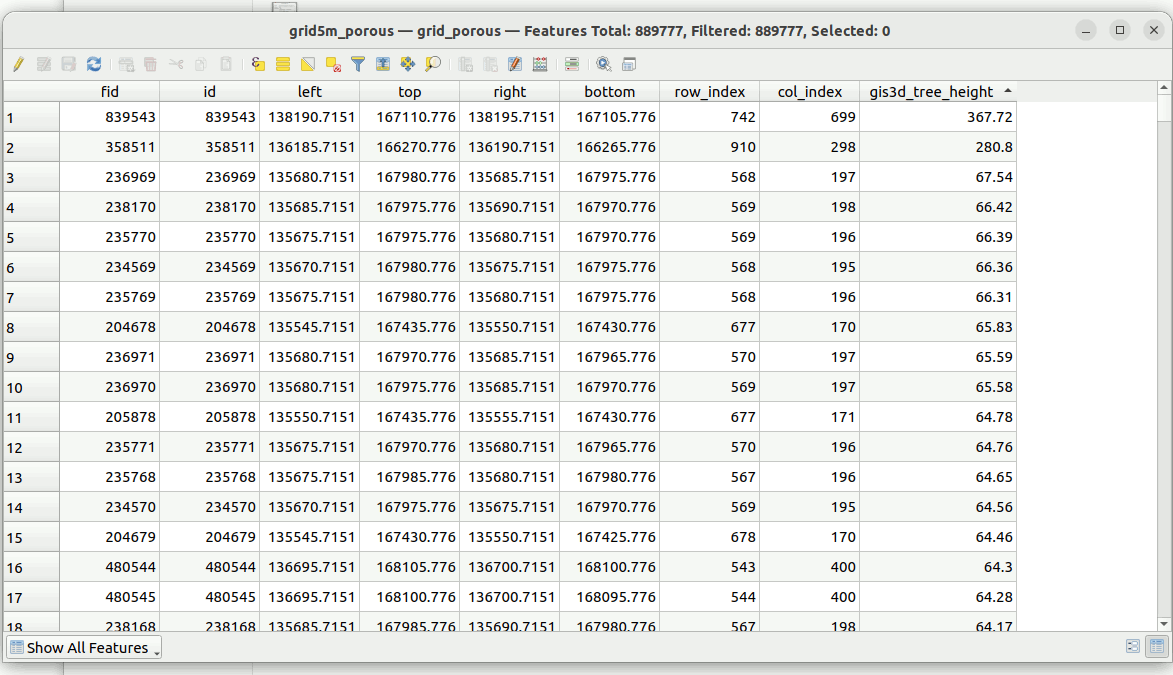
Task: Zoom map to selected rows
Action: click(x=433, y=64)
